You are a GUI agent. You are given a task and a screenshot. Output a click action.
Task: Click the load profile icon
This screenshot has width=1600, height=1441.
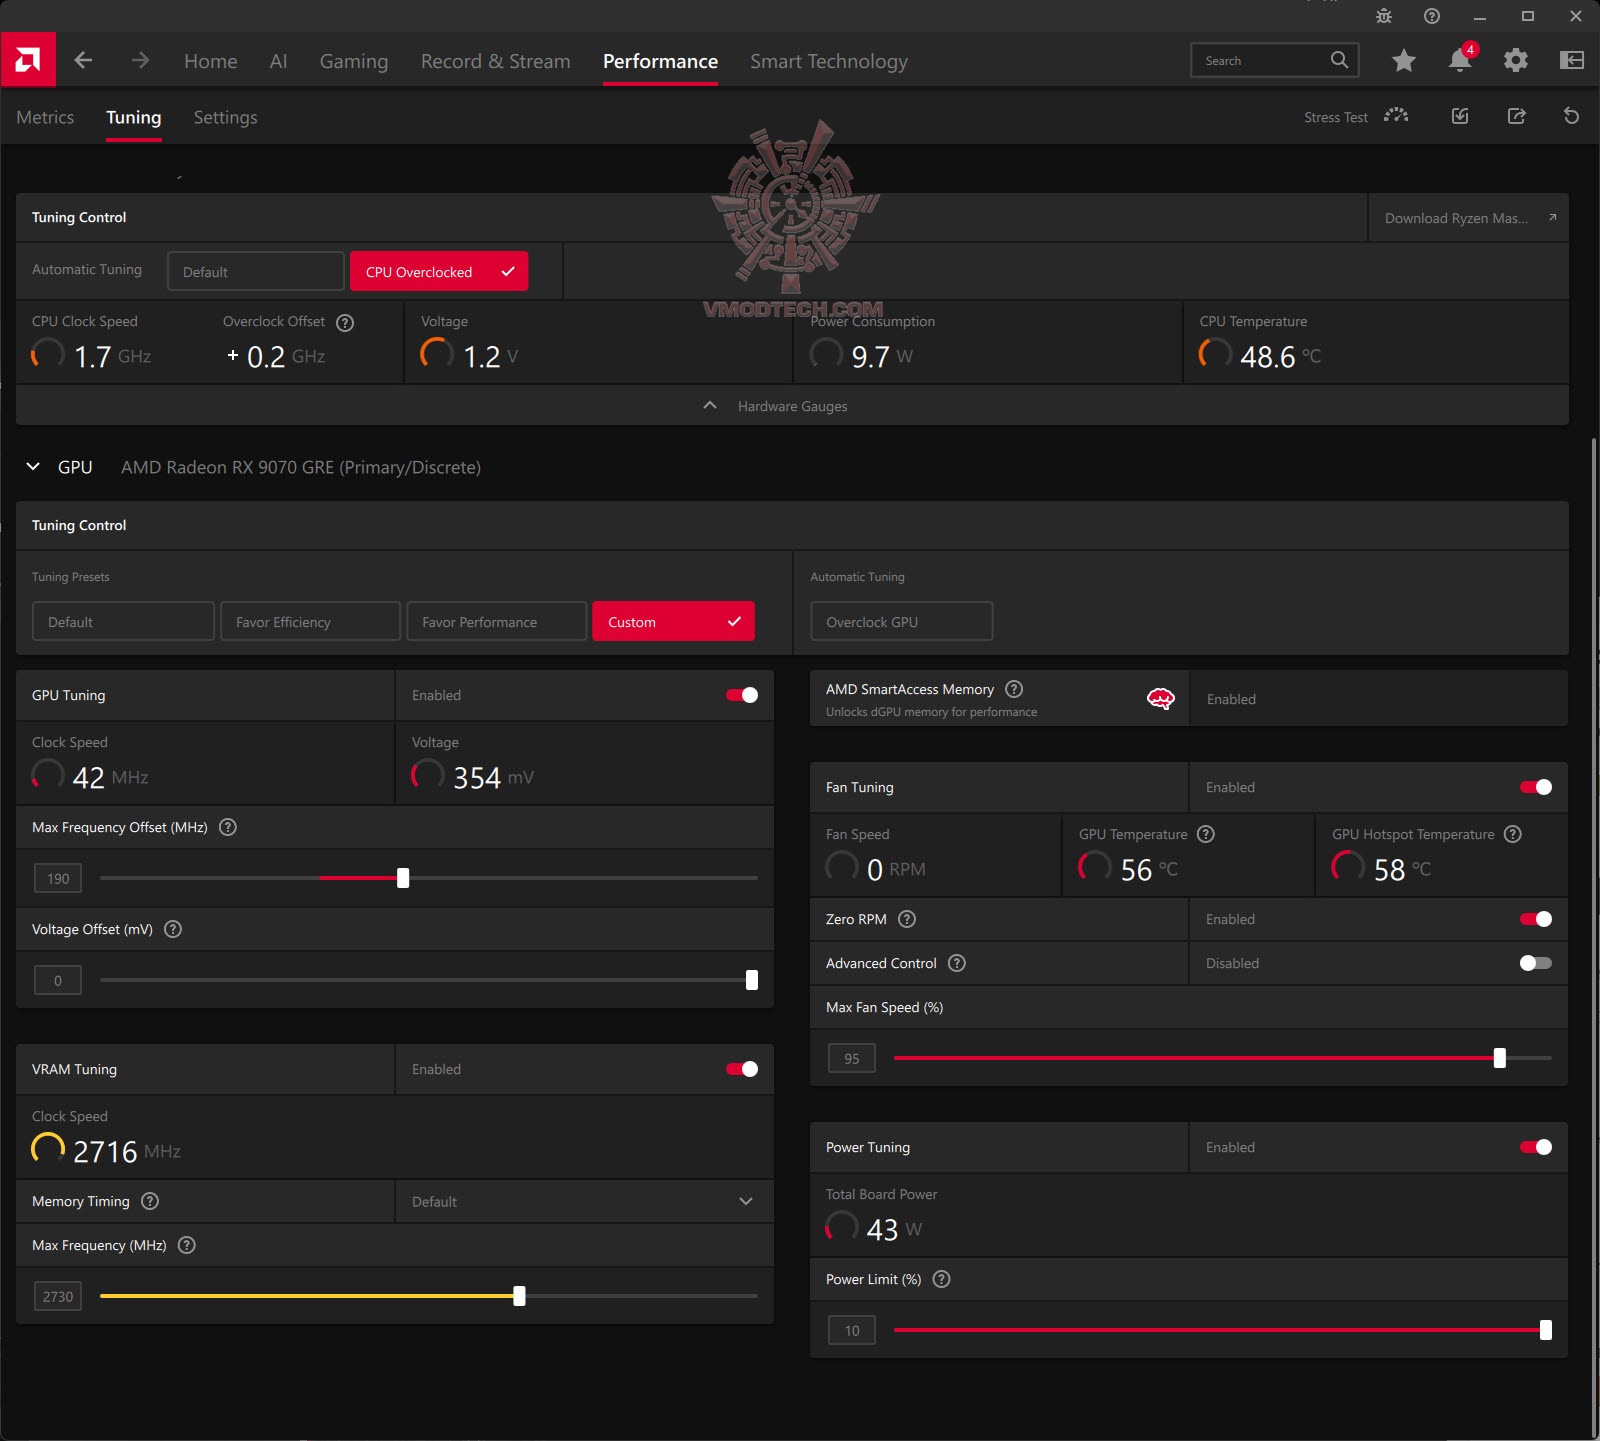click(x=1460, y=116)
